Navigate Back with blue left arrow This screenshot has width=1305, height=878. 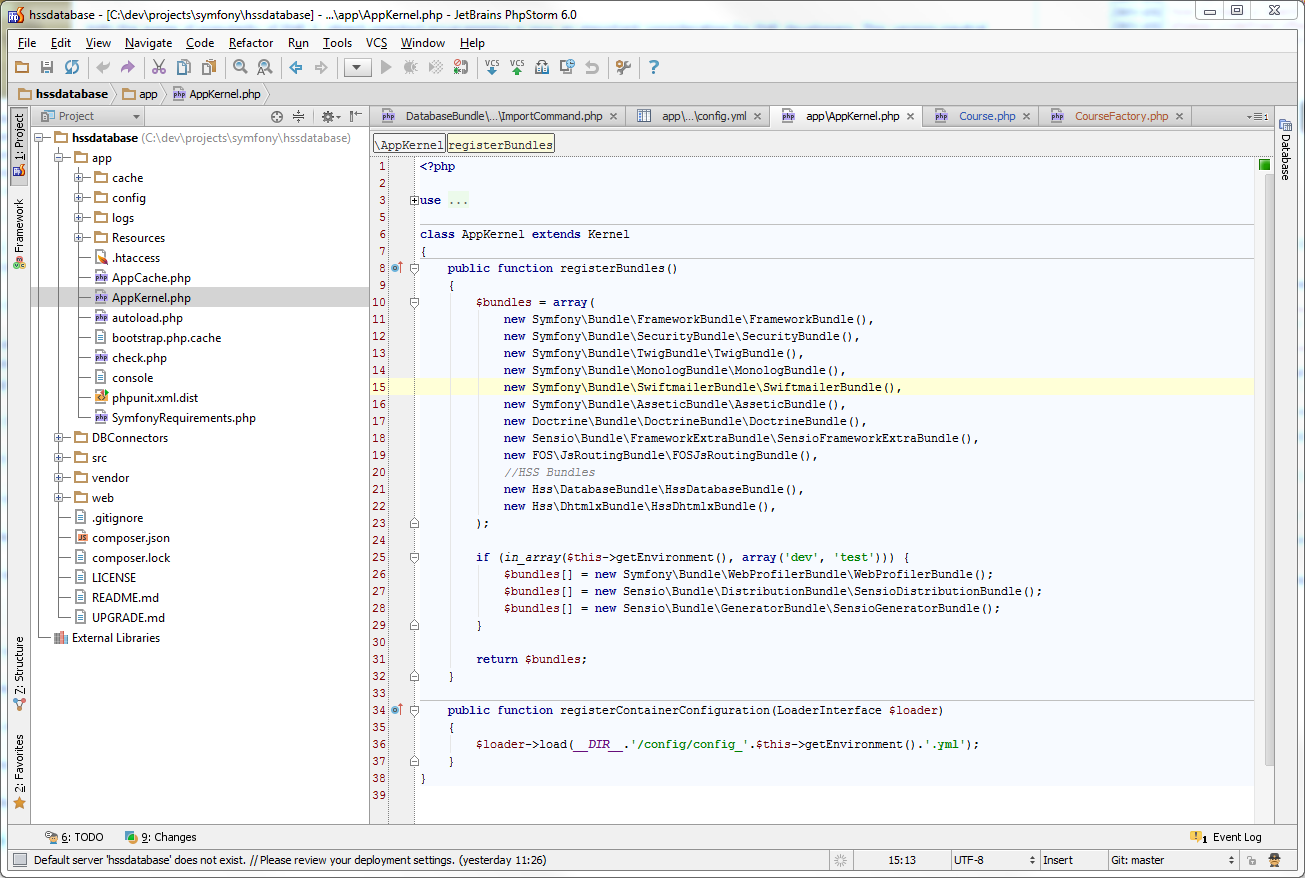pos(296,67)
